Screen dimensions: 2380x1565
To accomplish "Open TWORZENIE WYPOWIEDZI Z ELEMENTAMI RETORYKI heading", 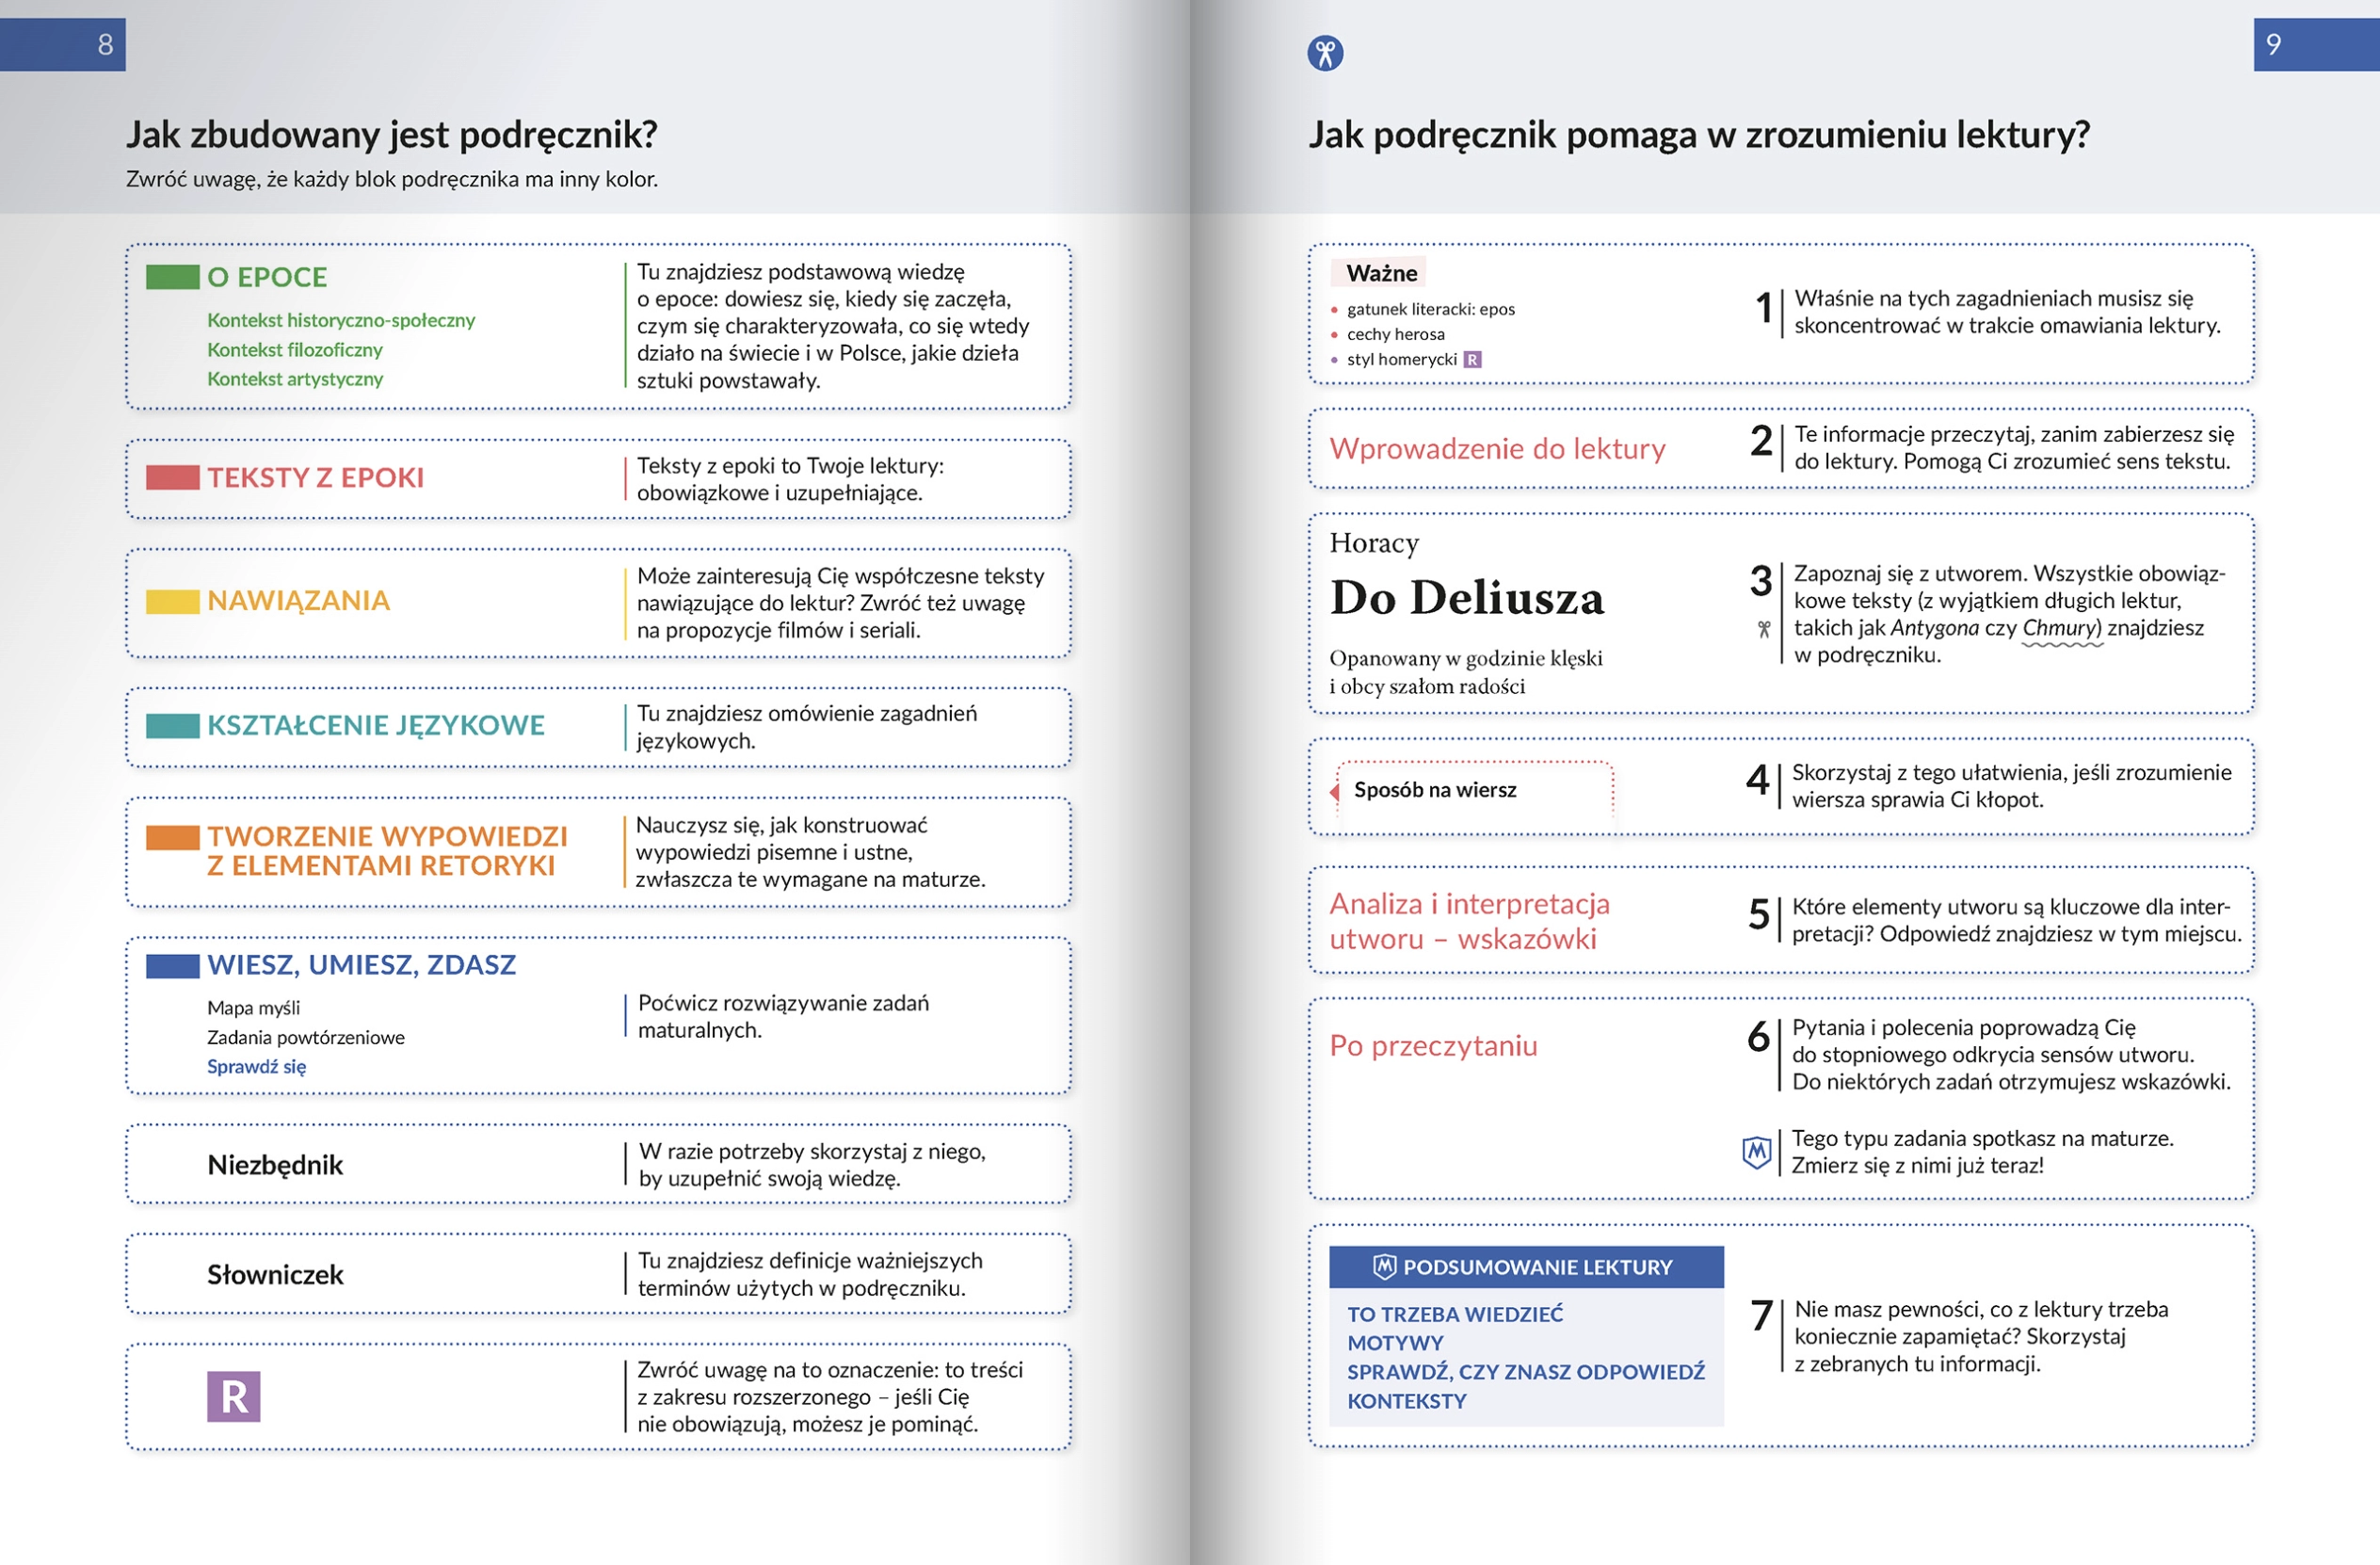I will click(387, 851).
